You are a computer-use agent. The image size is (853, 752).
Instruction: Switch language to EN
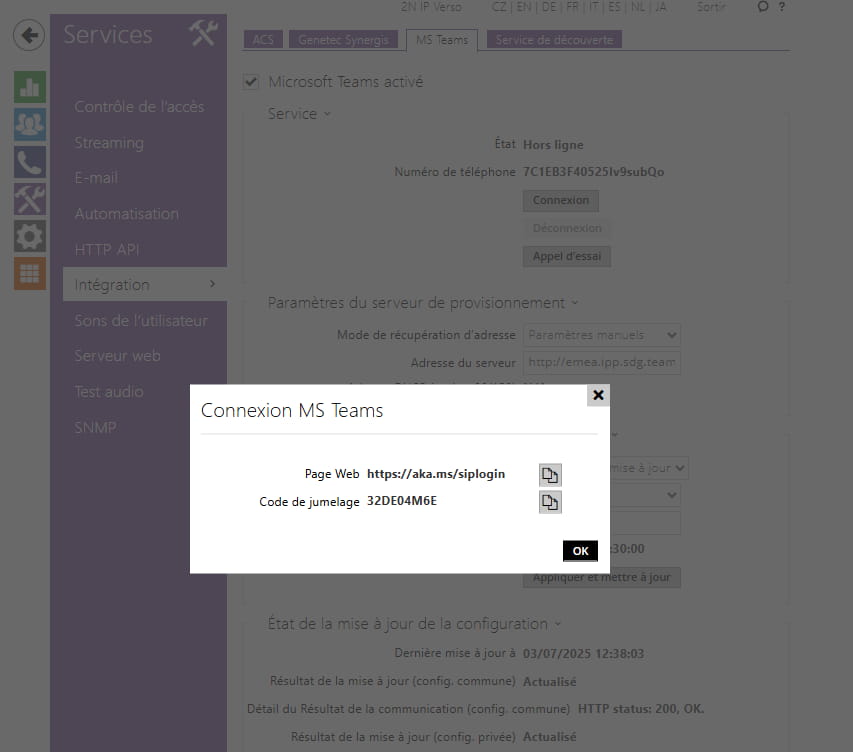524,7
